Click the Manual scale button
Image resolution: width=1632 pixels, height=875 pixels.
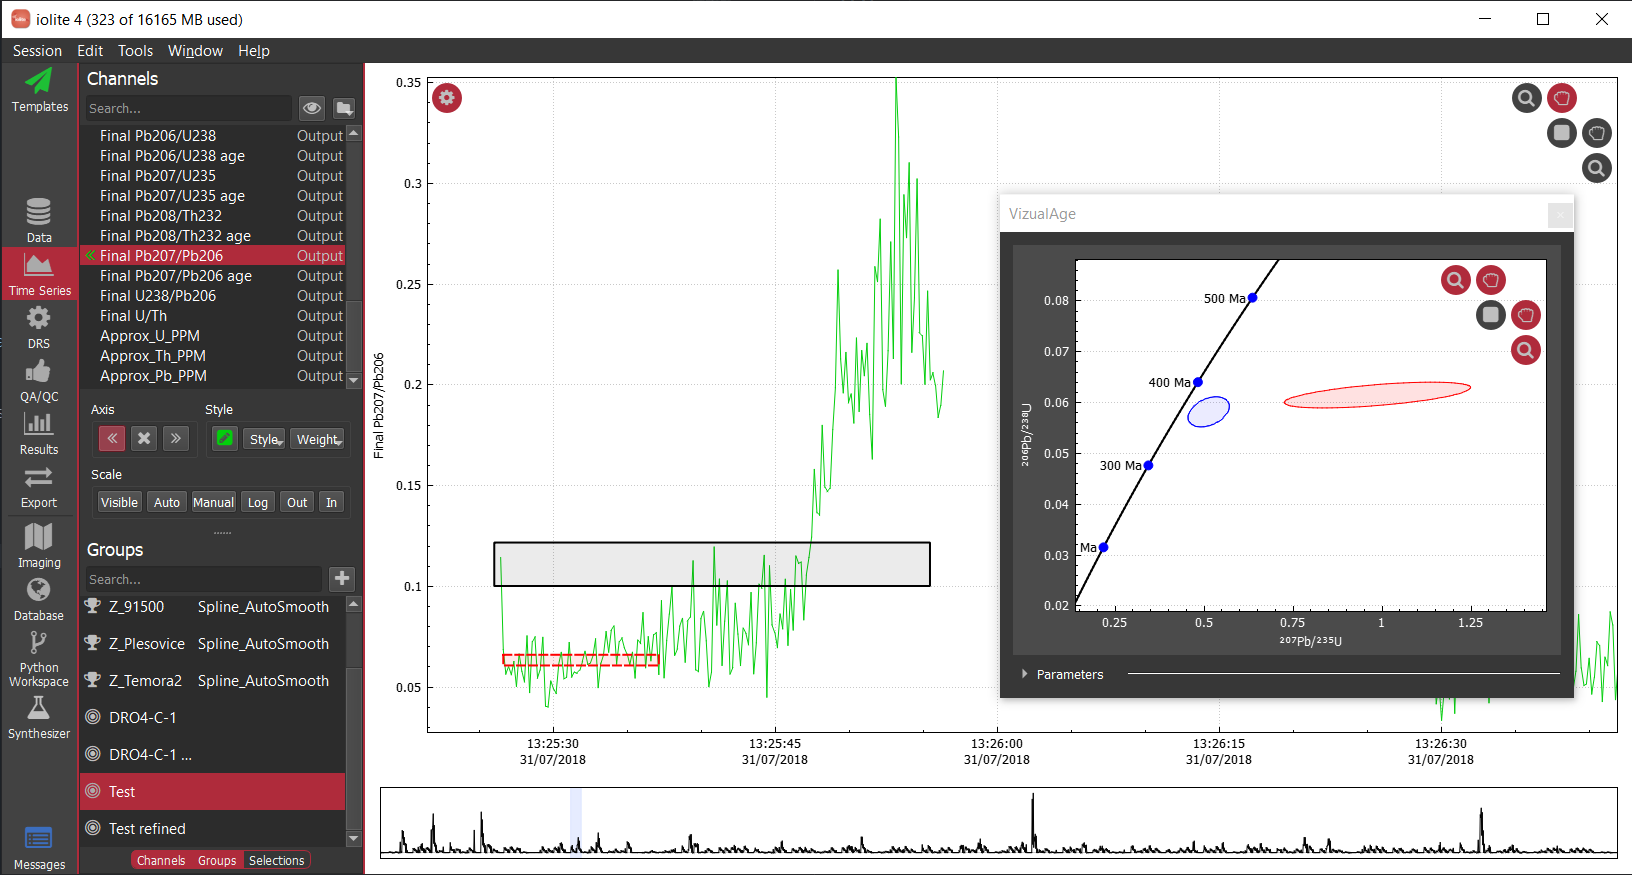click(x=214, y=502)
